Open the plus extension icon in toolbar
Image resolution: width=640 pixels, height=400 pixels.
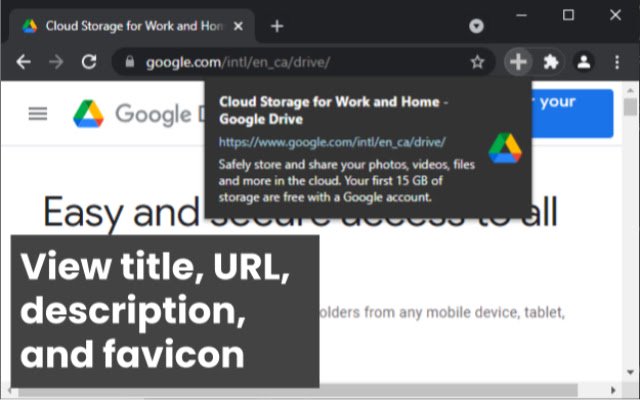pyautogui.click(x=518, y=62)
